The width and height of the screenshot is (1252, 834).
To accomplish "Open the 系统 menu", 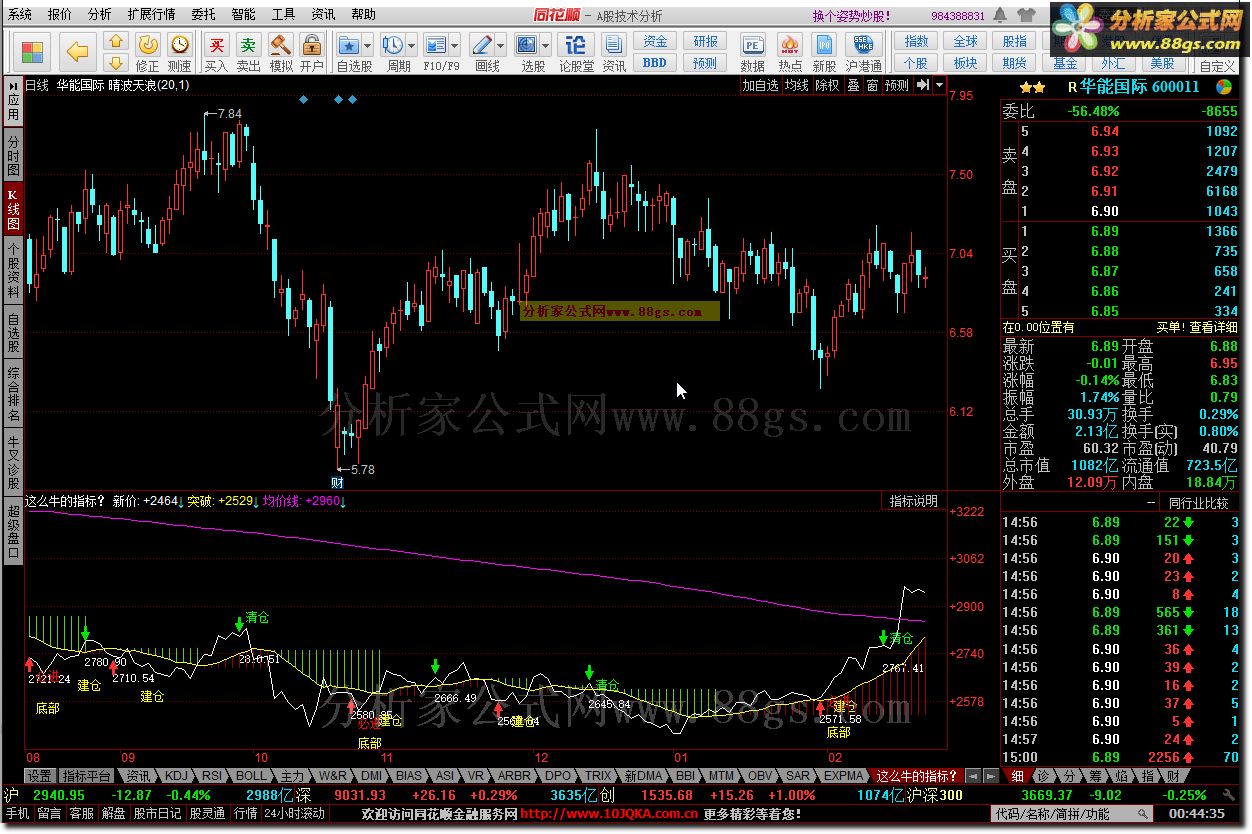I will coord(20,15).
